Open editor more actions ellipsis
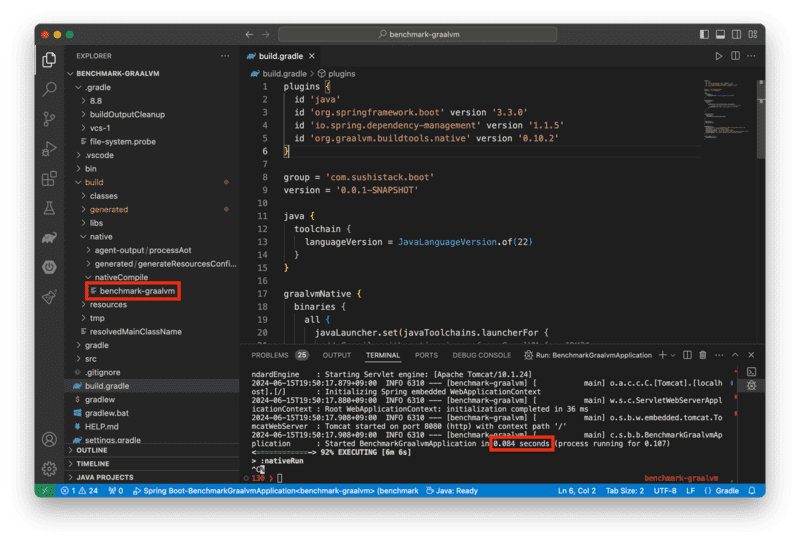The image size is (800, 543). click(x=752, y=56)
